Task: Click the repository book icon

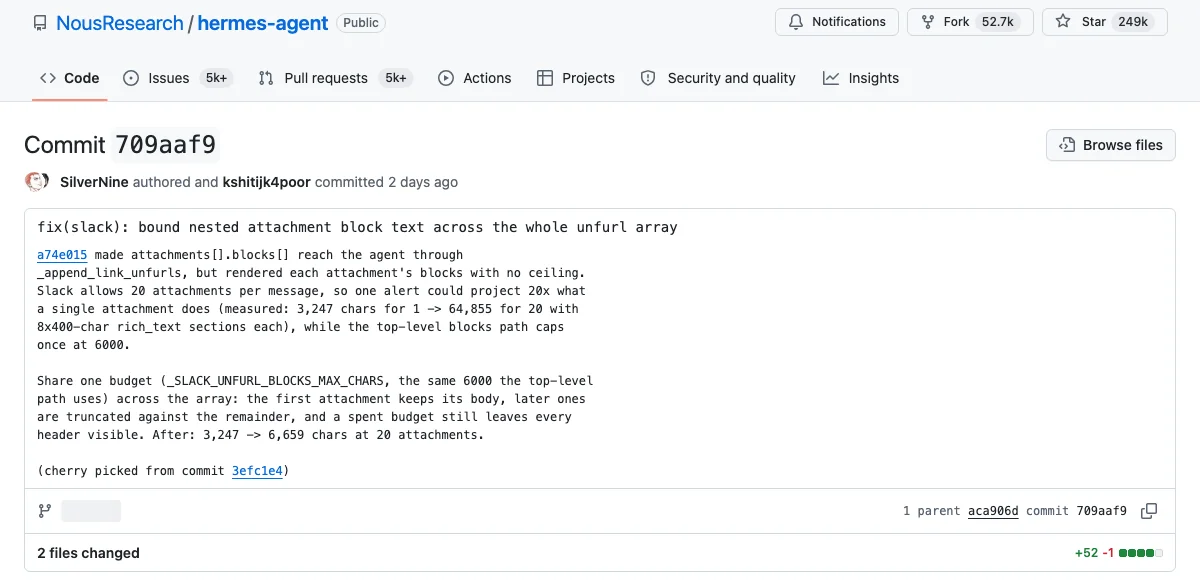Action: tap(40, 22)
